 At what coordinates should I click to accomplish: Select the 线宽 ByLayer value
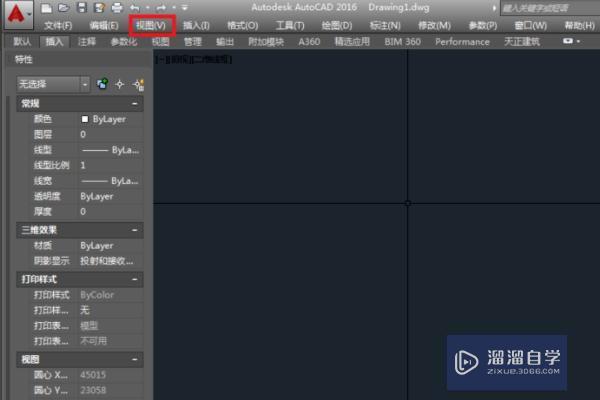[110, 181]
